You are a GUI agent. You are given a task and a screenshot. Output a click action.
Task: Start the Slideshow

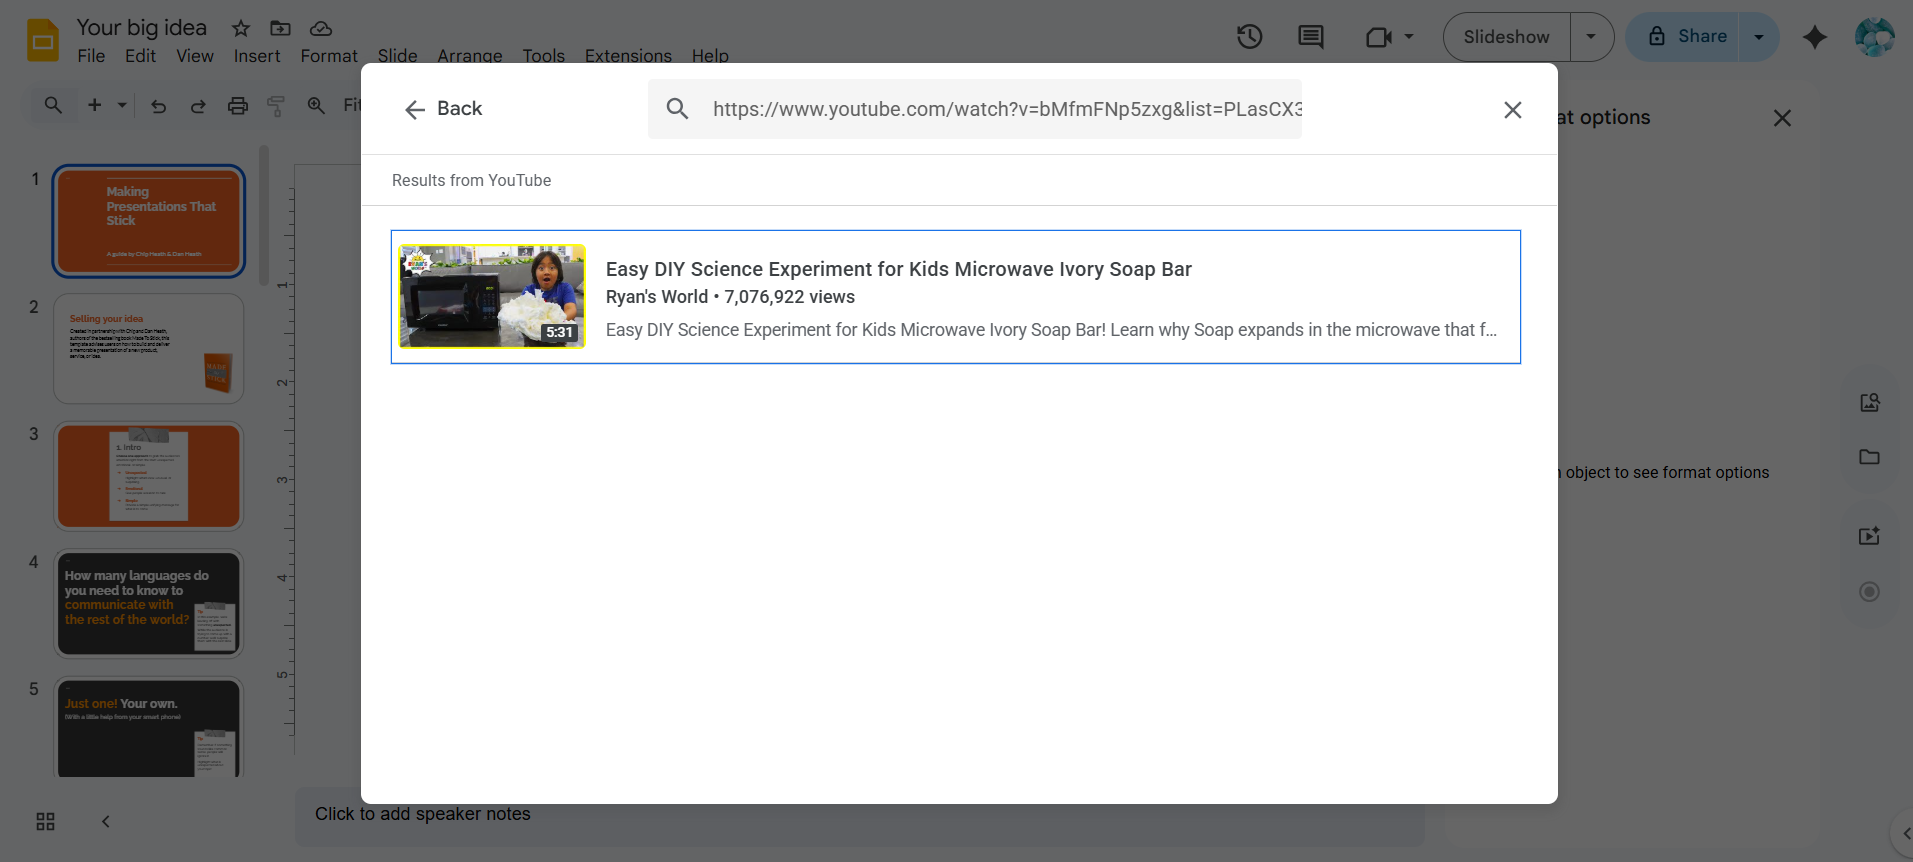point(1506,37)
